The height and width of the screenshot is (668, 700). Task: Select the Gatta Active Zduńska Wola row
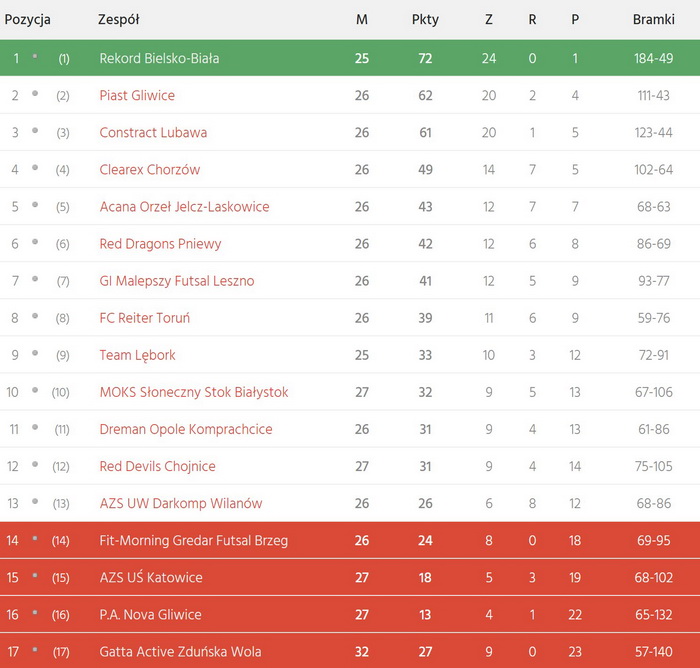(x=350, y=652)
